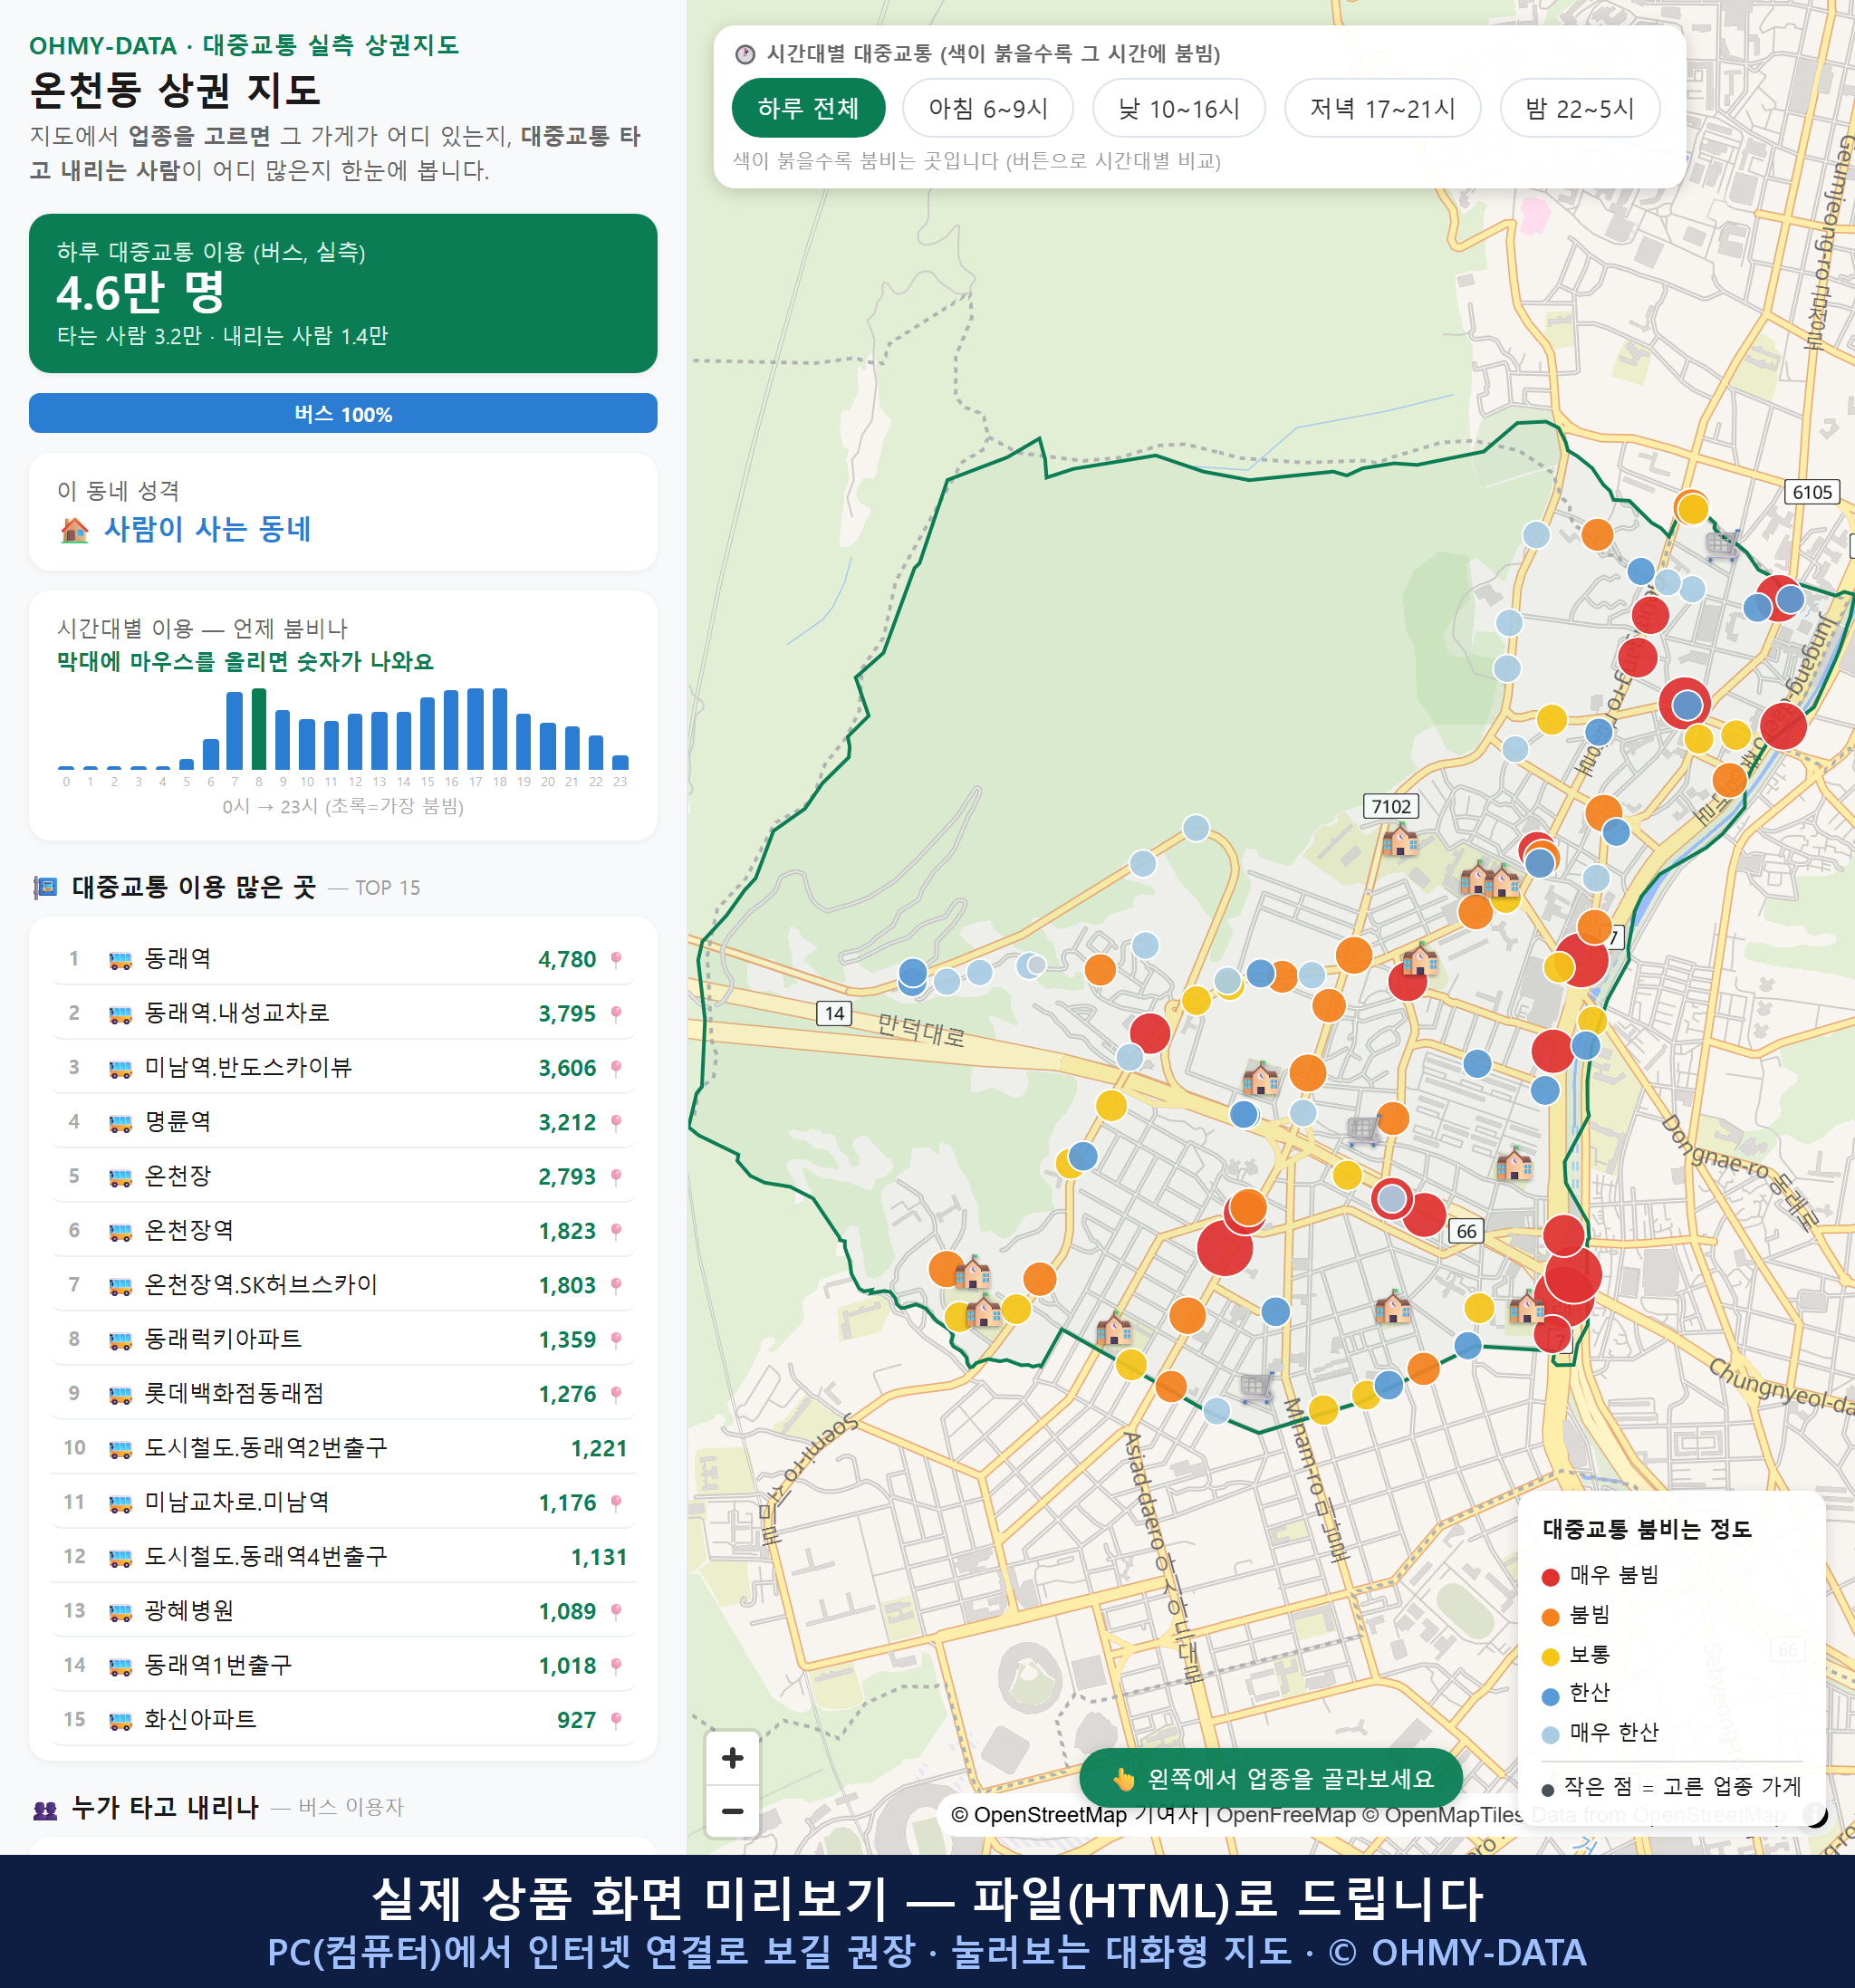Click the route 66 shield on the map
This screenshot has height=1988, width=1855.
point(1466,1231)
